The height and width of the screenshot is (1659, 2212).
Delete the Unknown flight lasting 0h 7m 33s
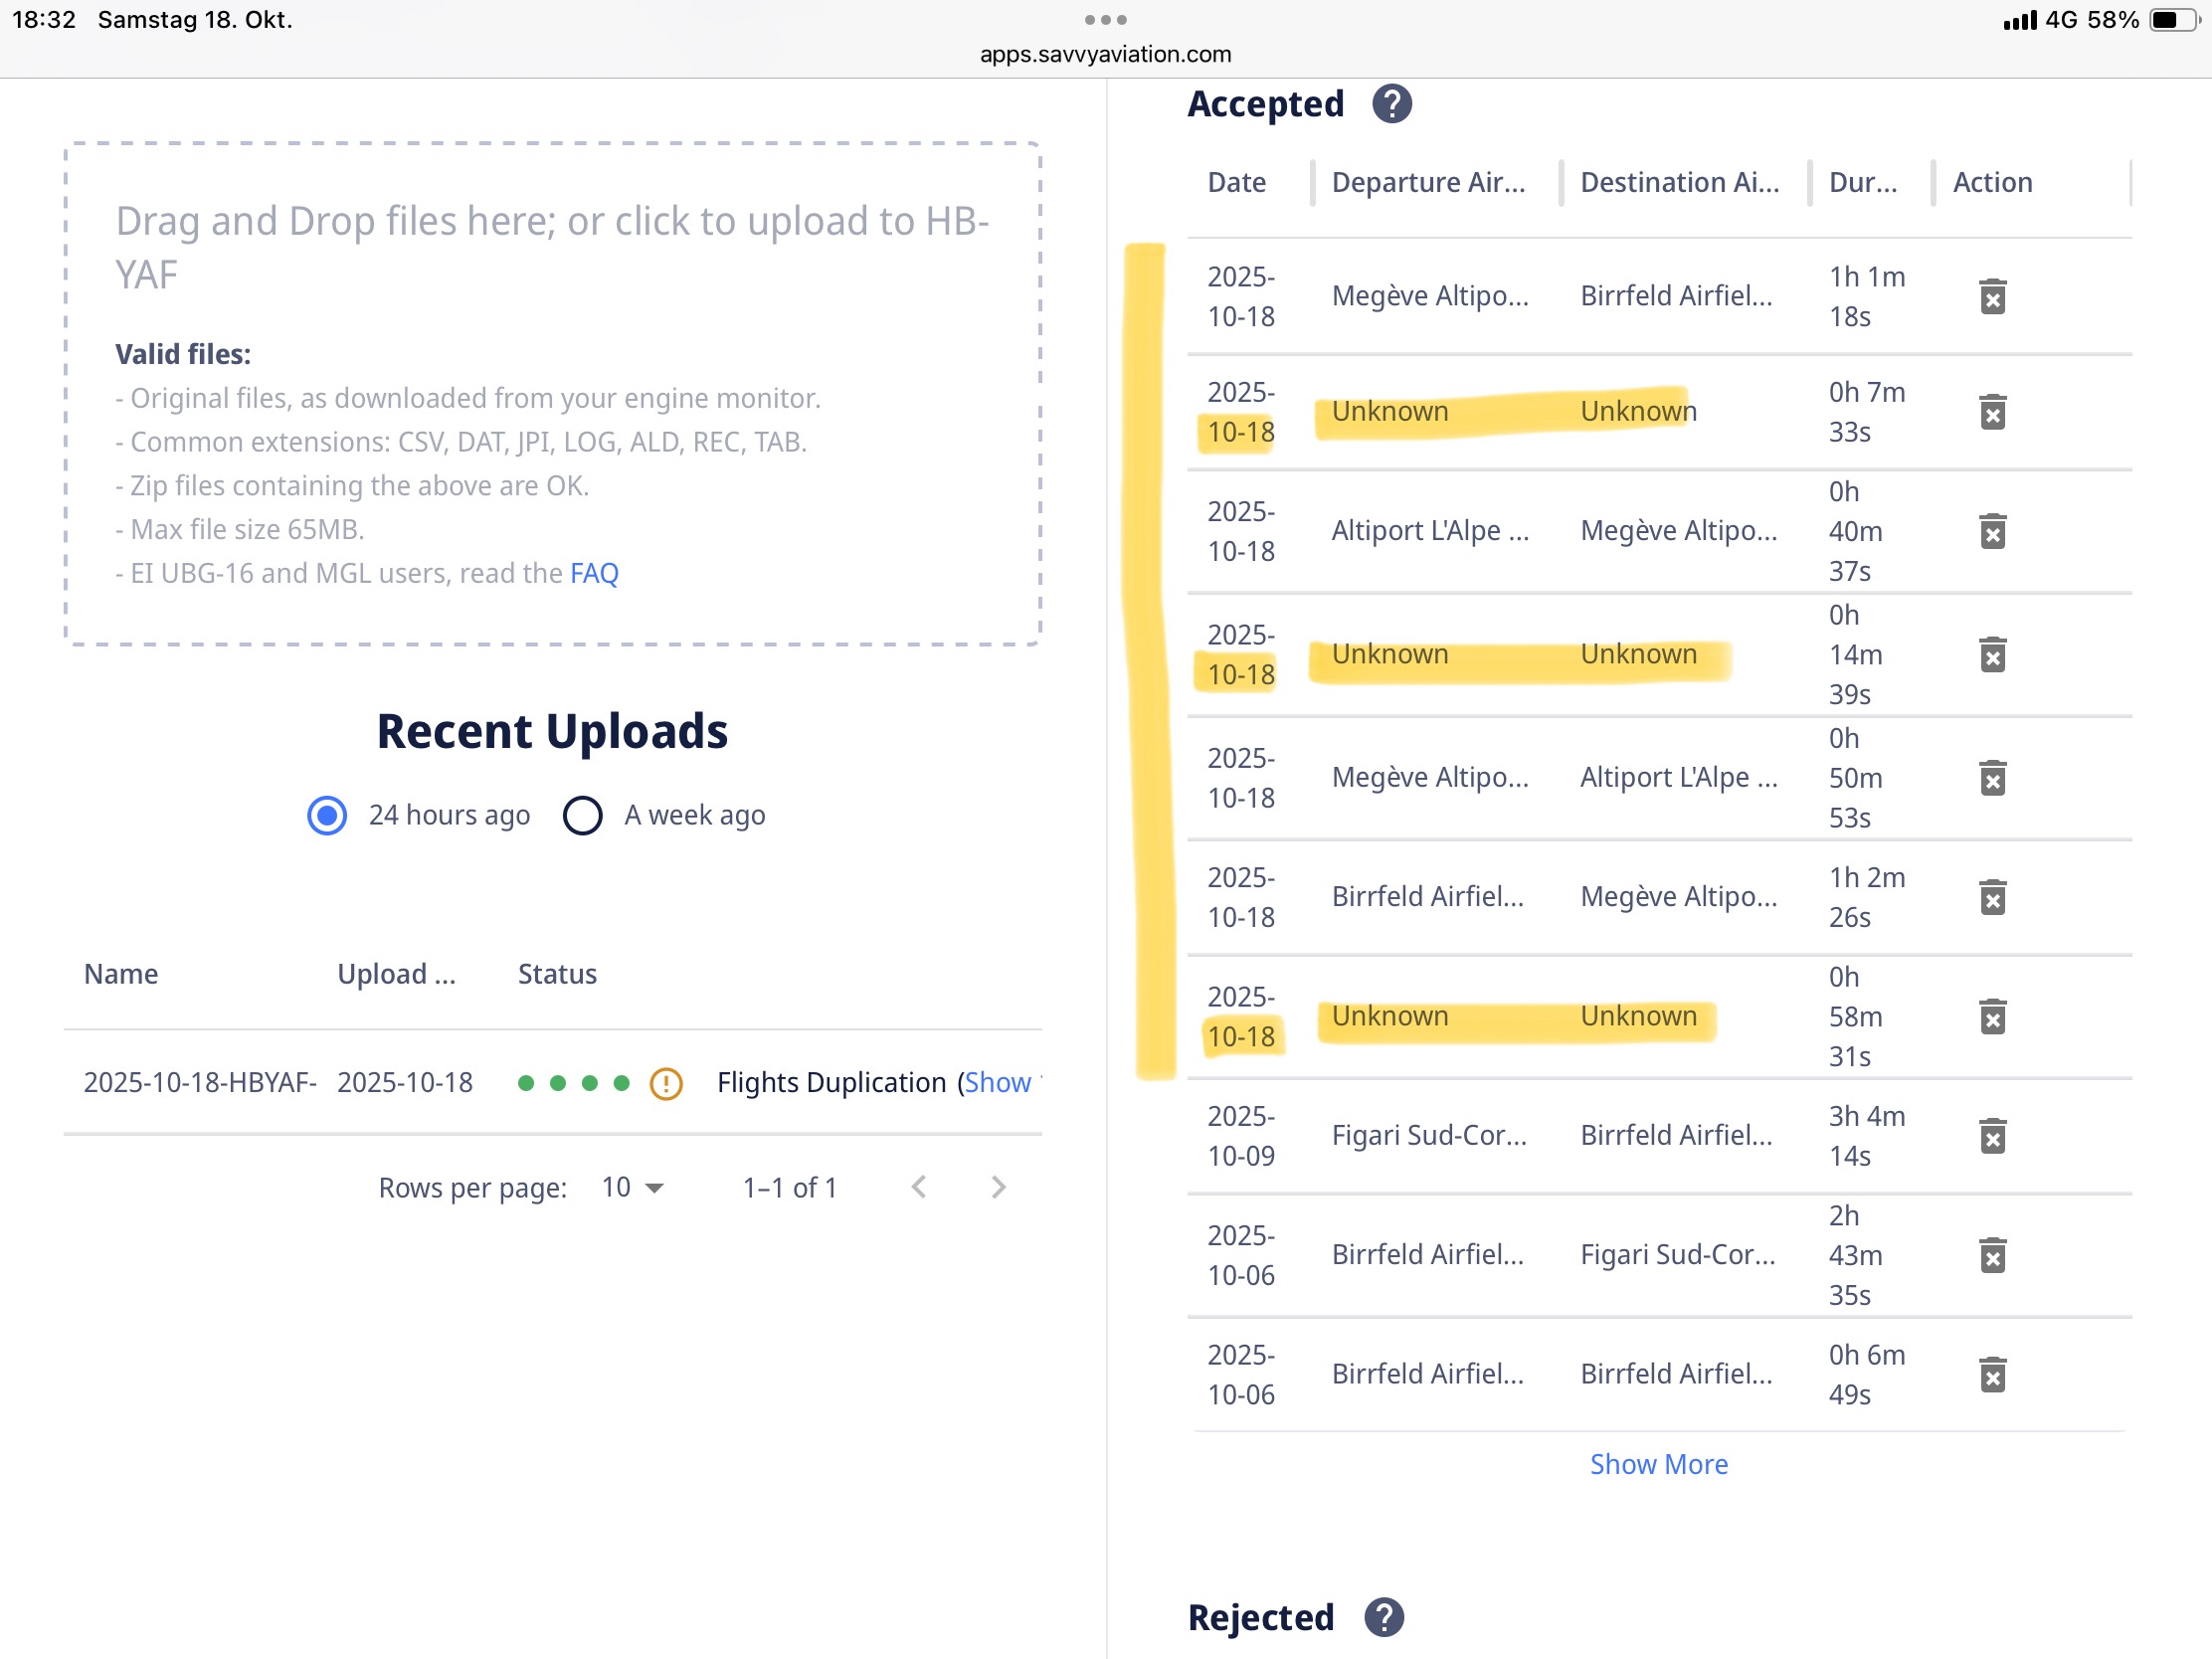click(x=1992, y=412)
